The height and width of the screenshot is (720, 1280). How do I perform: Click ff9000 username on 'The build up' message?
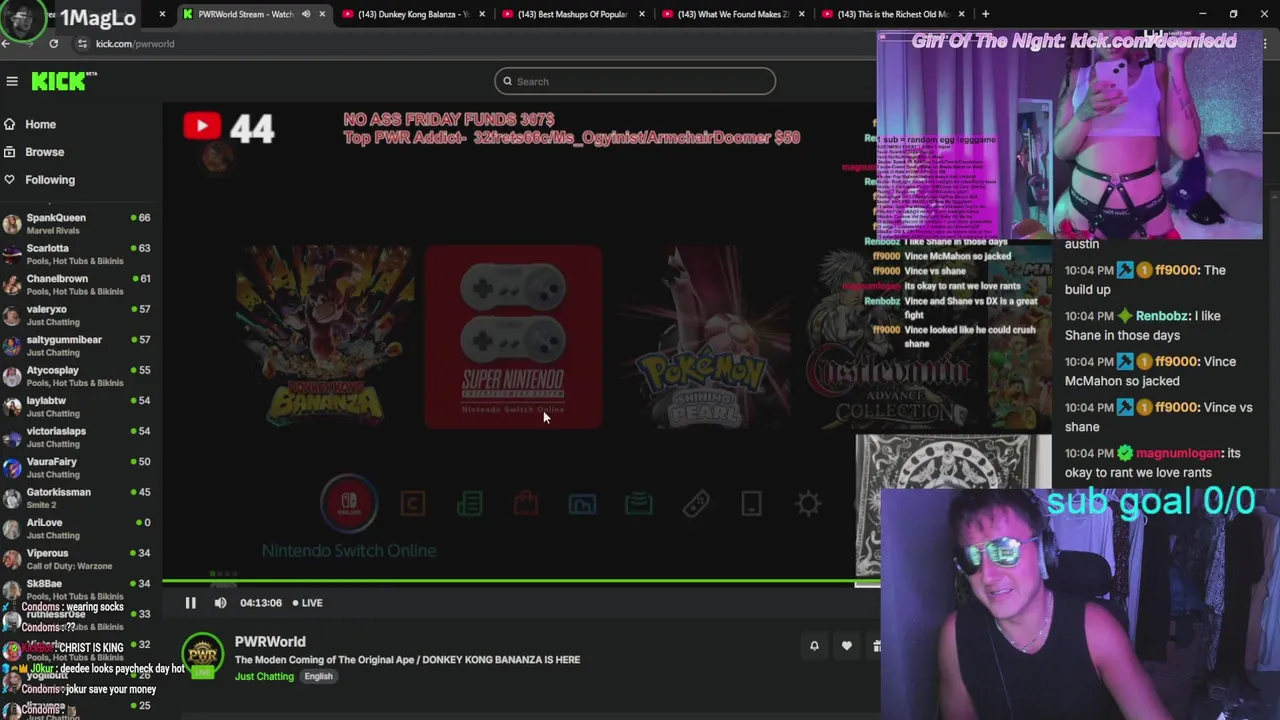coord(1176,270)
